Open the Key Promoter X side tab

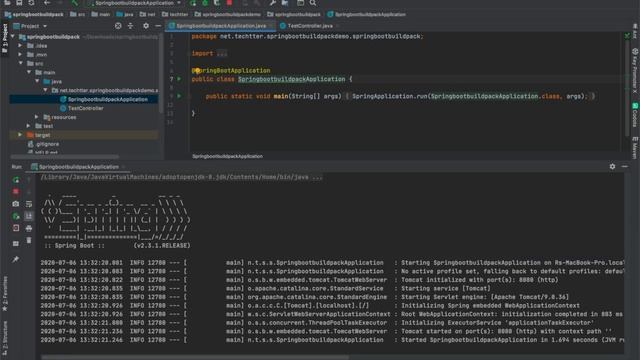coord(635,71)
